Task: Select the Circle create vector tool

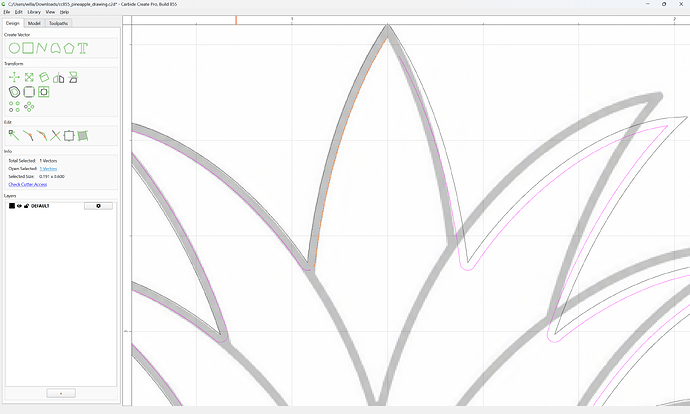Action: 15,48
